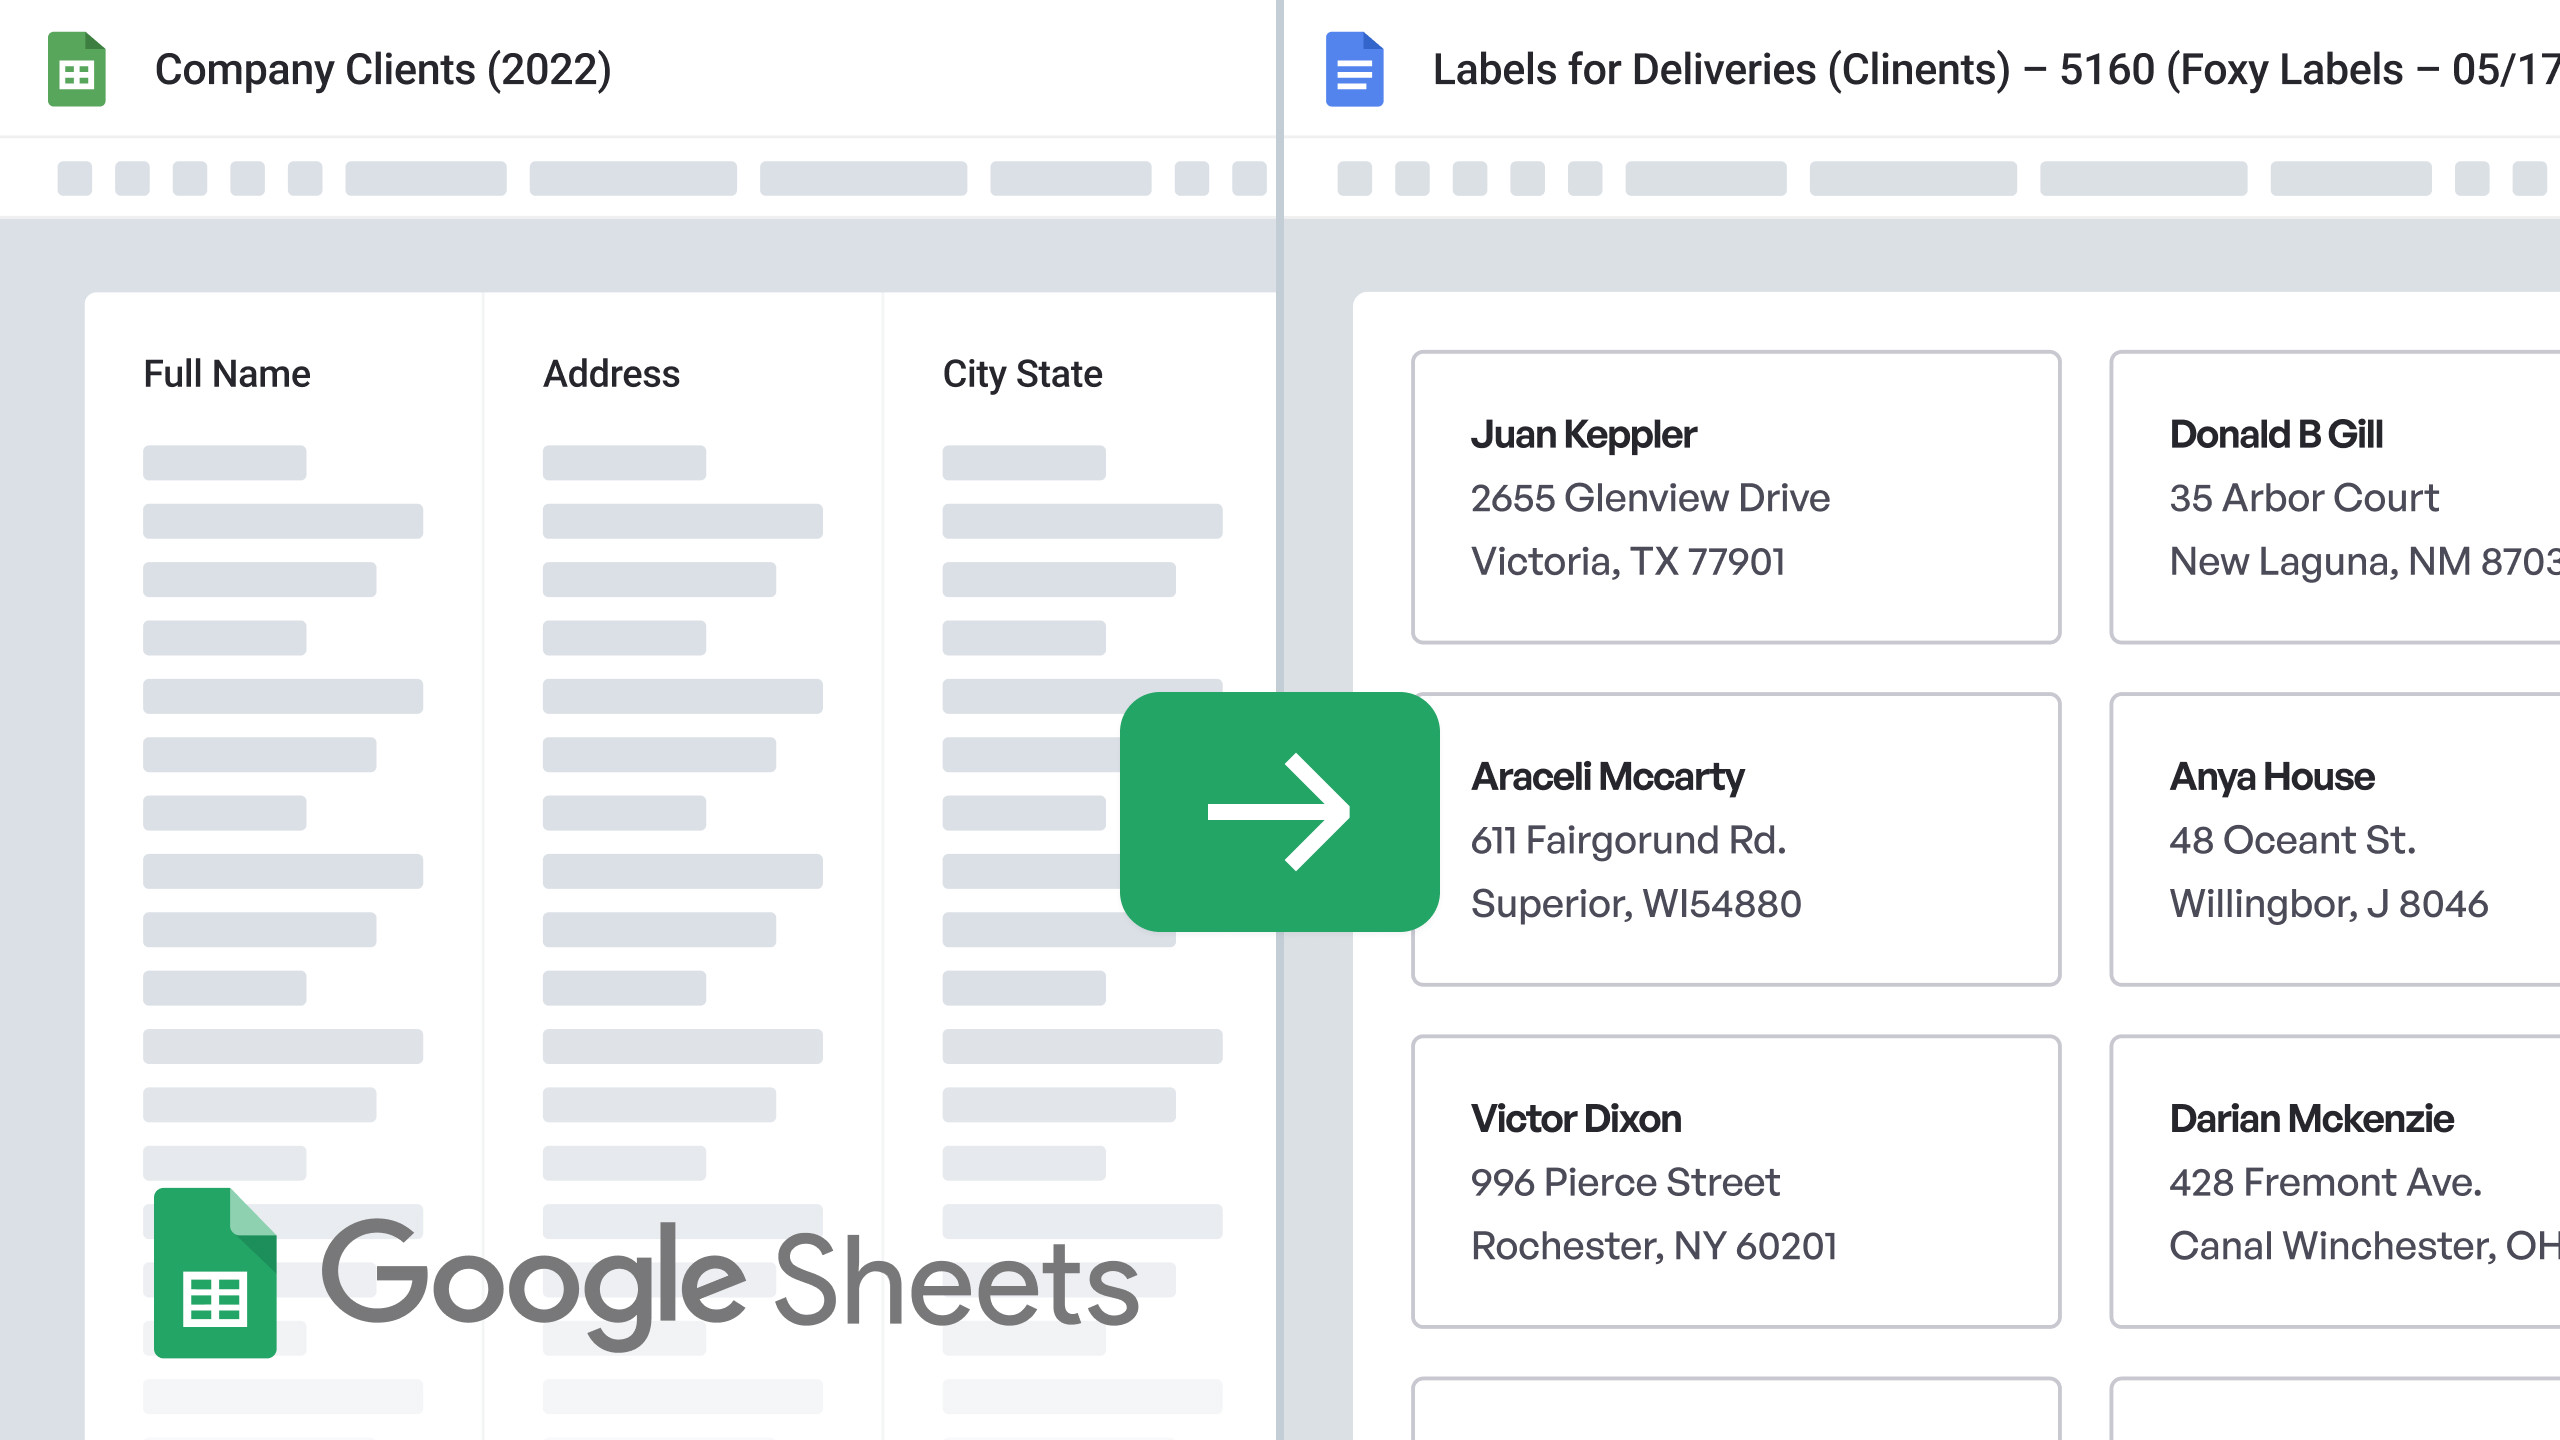The width and height of the screenshot is (2560, 1440).
Task: Click the green arrow button
Action: coord(1280,812)
